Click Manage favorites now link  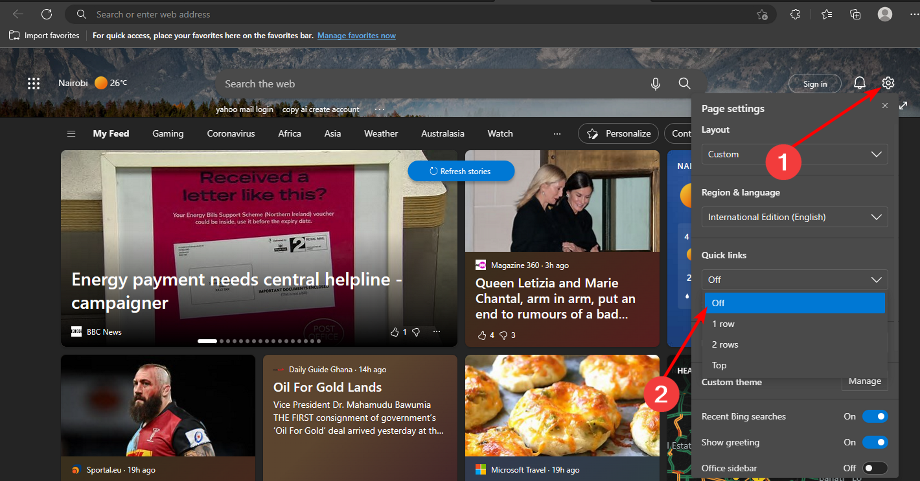pos(357,36)
